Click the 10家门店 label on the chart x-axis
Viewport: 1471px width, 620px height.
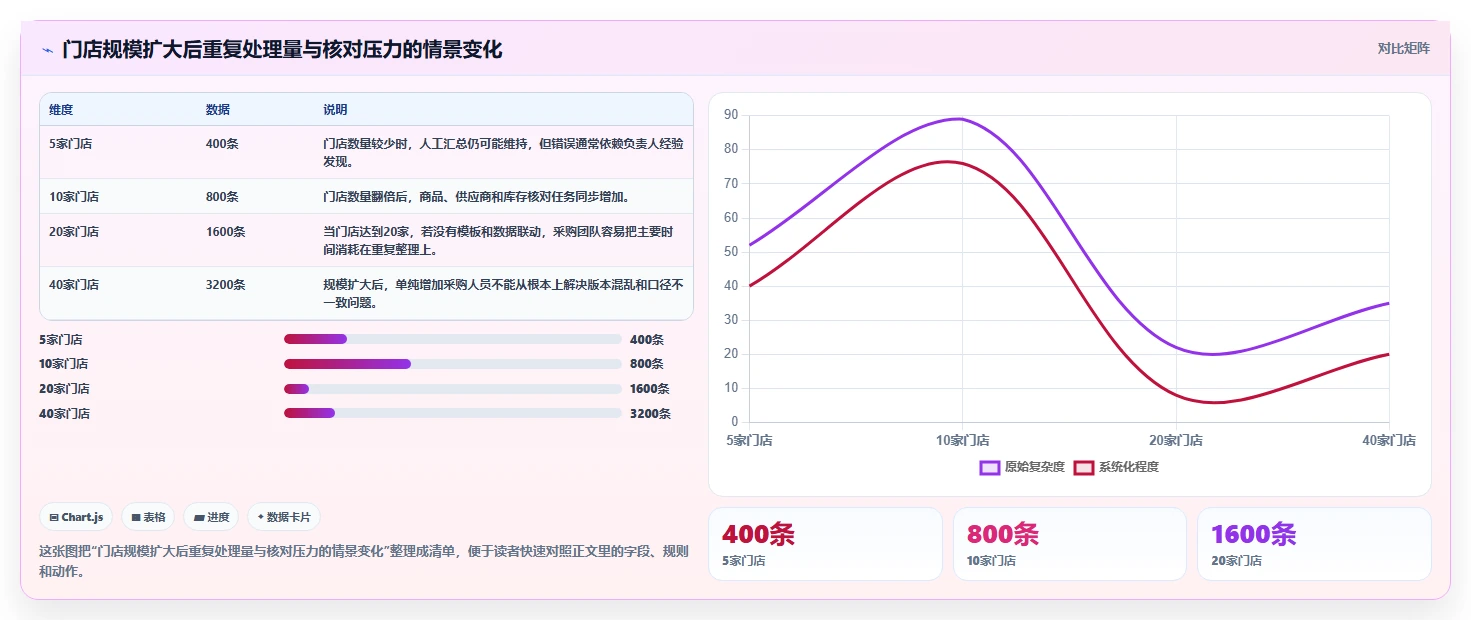coord(962,440)
